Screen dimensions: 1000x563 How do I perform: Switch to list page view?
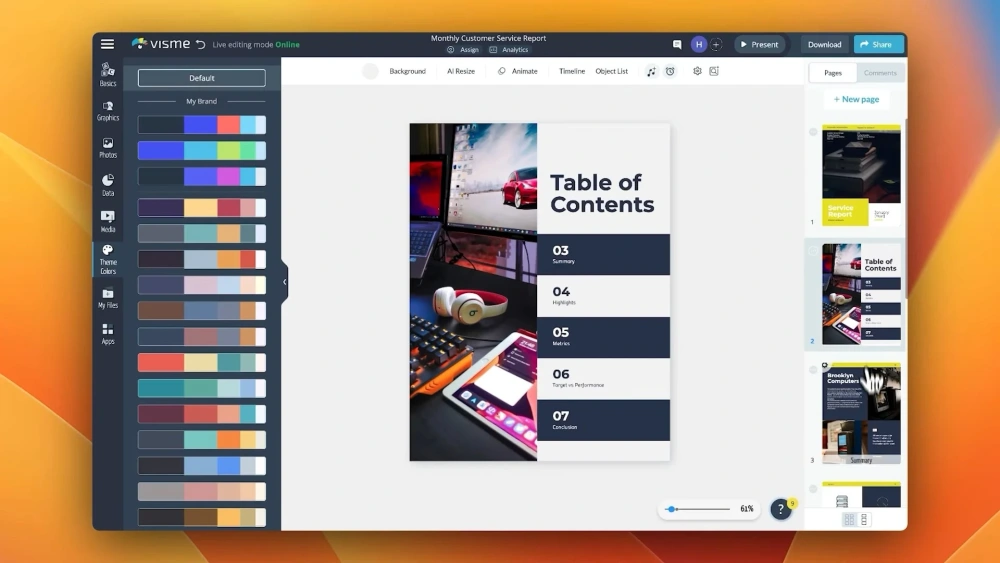864,520
